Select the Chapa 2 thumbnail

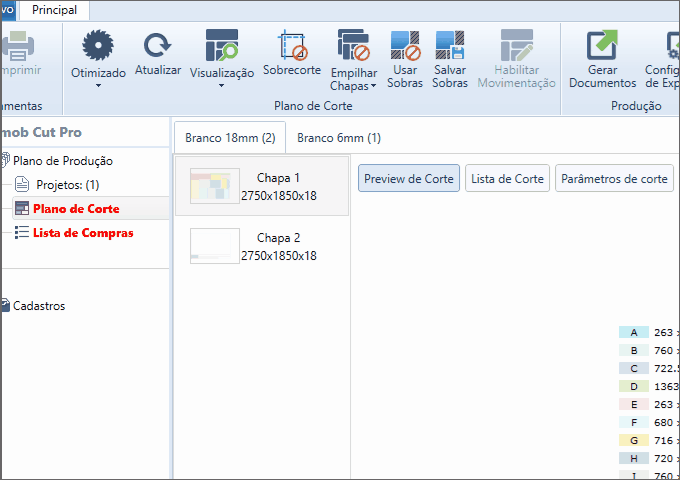click(215, 246)
